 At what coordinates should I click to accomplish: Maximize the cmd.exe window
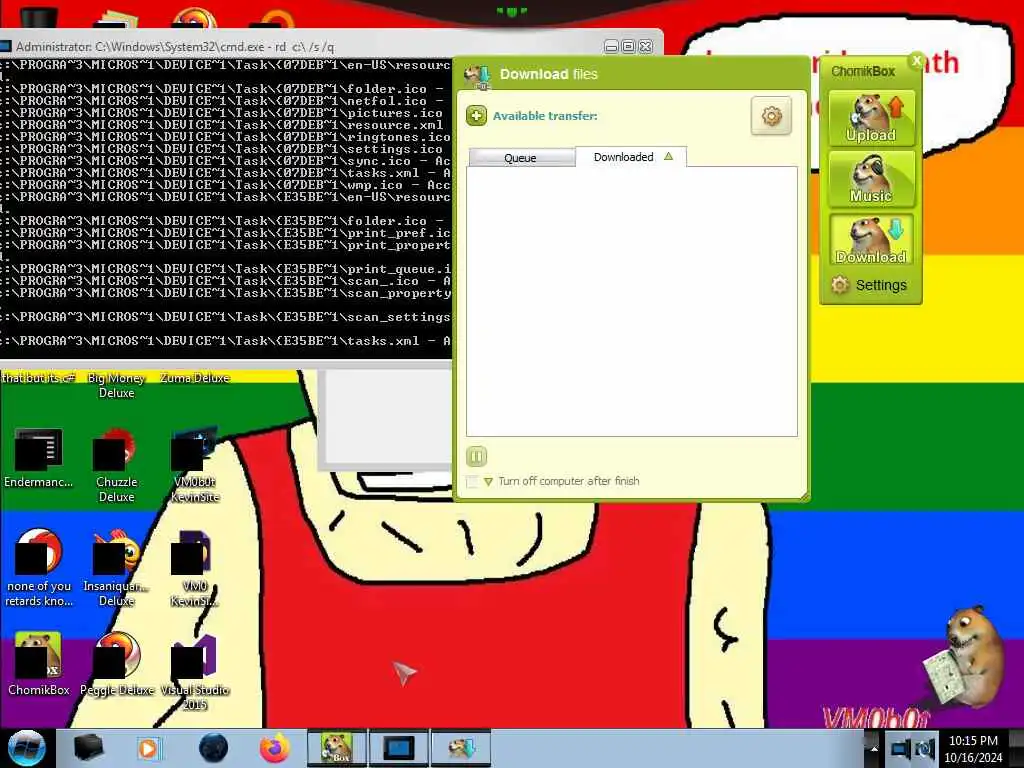tap(628, 46)
